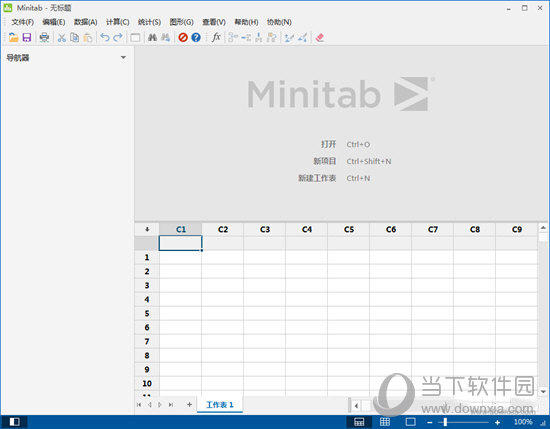Screen dimensions: 550x429
Task: Add a new worksheet with plus button
Action: [189, 404]
